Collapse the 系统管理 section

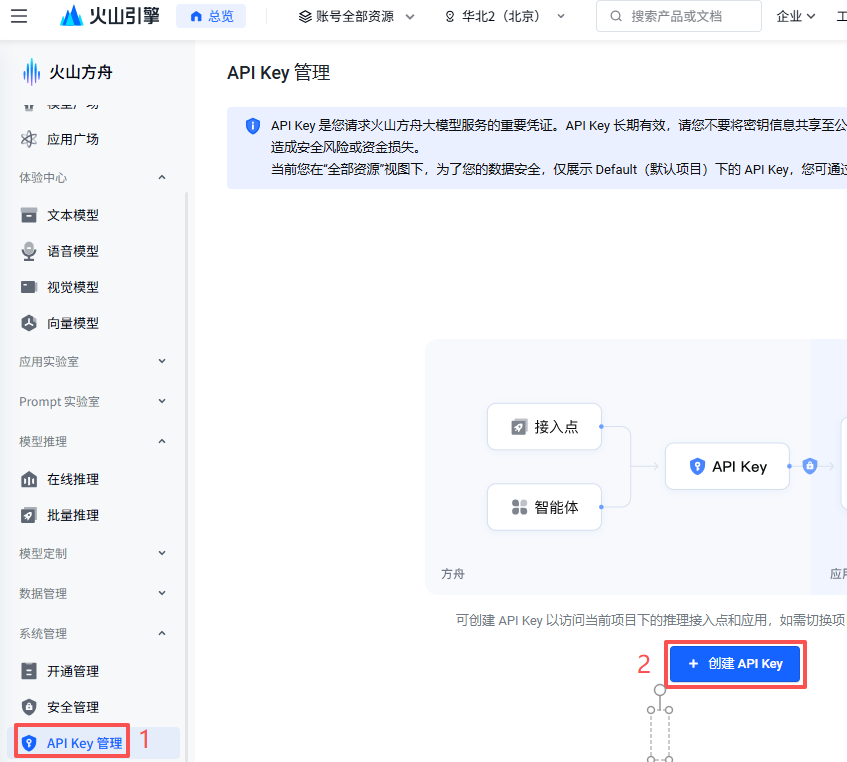point(92,633)
